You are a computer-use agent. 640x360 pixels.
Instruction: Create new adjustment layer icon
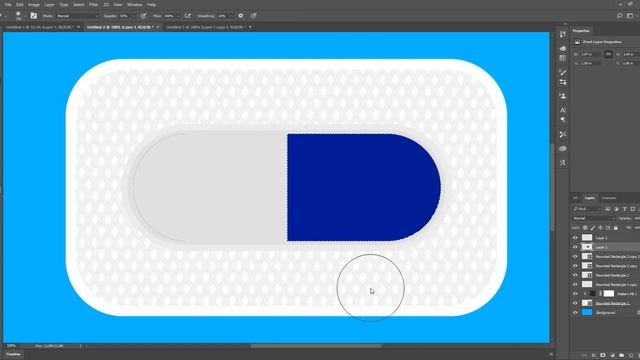(x=612, y=355)
